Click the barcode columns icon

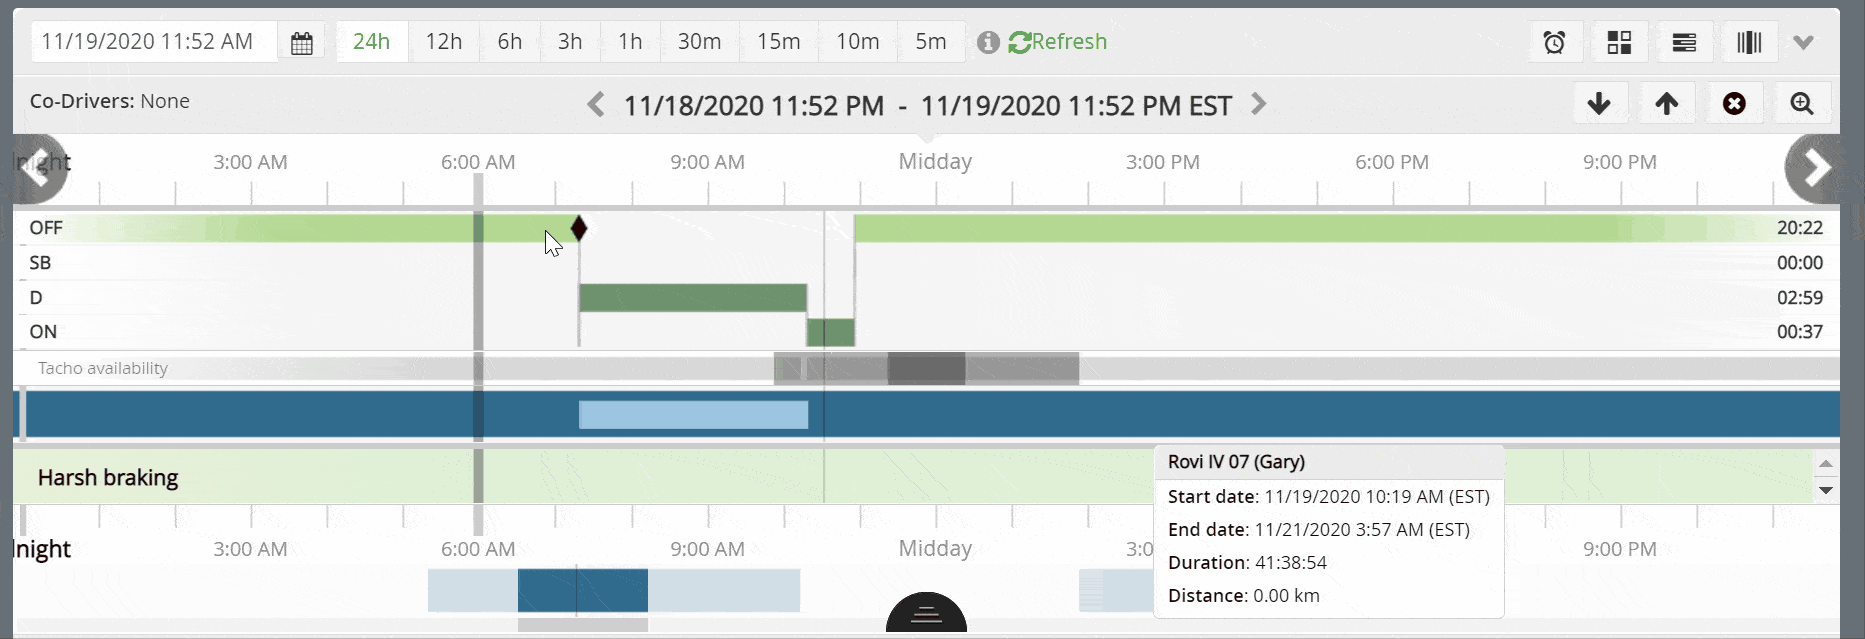coord(1749,42)
